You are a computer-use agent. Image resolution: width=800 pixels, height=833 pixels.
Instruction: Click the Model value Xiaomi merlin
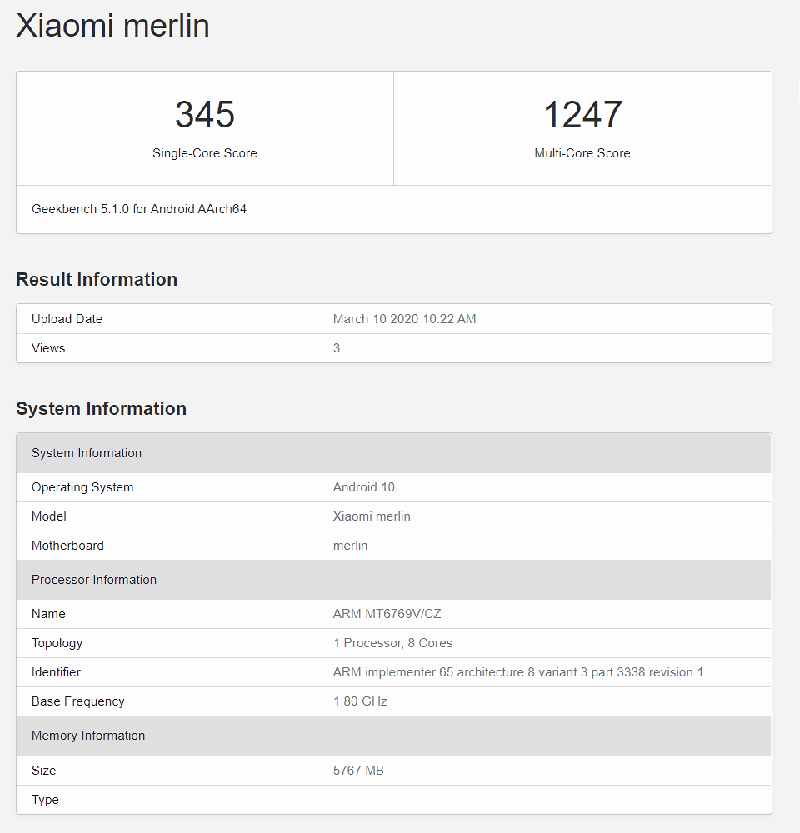pos(371,517)
